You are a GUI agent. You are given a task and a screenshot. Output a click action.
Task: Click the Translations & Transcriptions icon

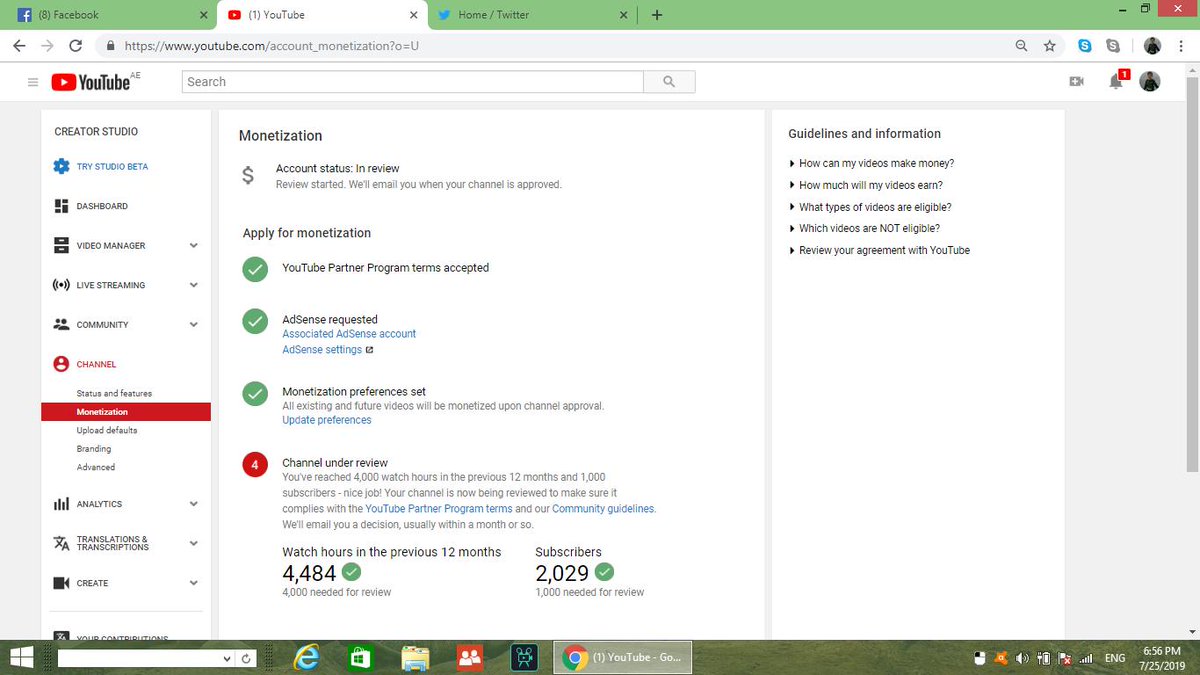click(61, 543)
